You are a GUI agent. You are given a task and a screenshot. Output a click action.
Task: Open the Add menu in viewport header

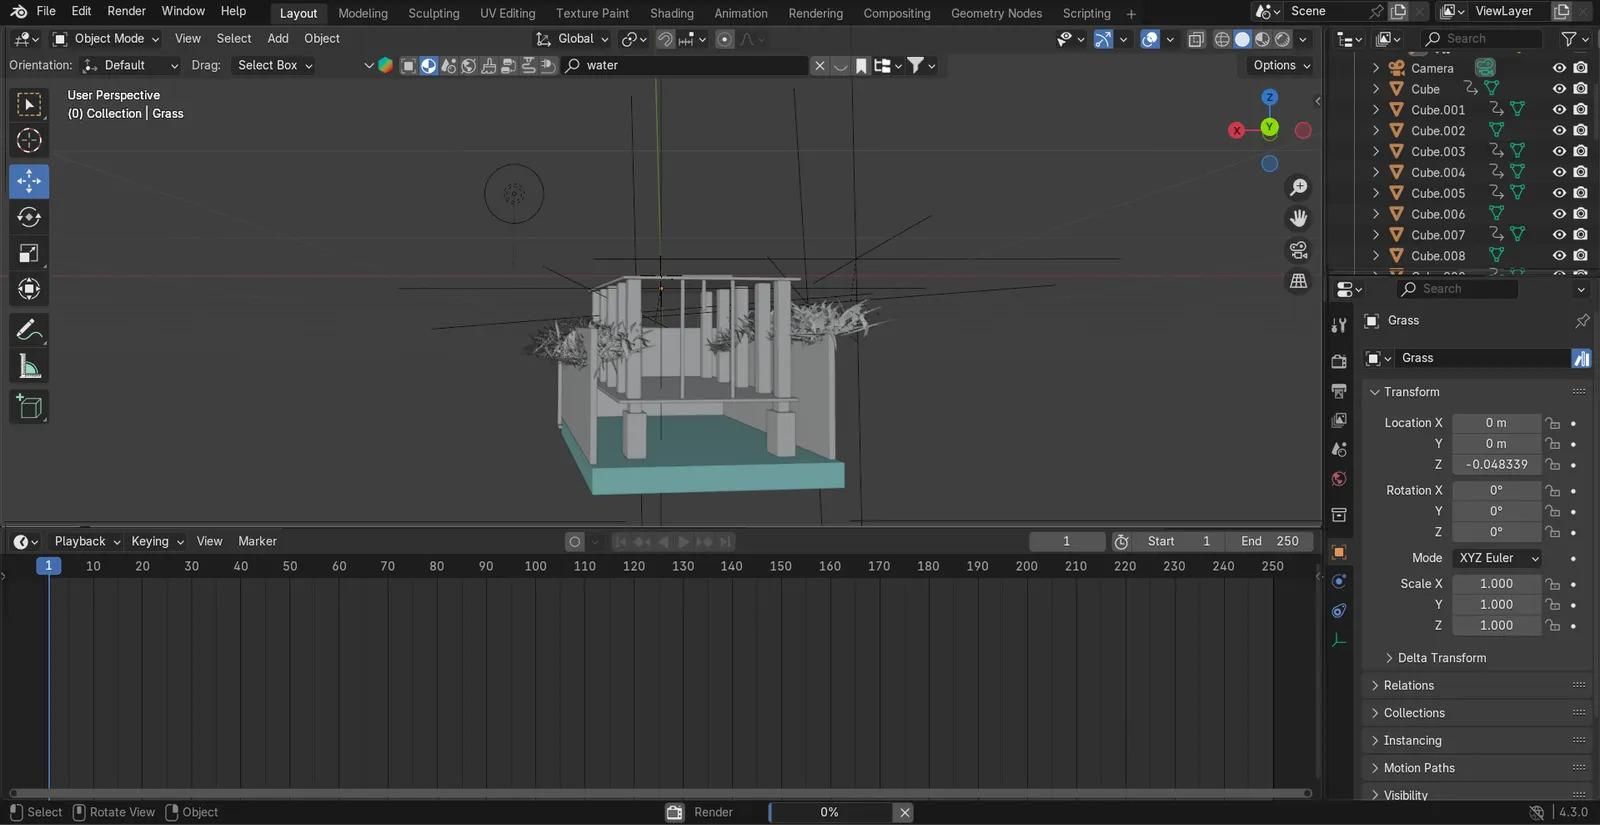tap(278, 39)
